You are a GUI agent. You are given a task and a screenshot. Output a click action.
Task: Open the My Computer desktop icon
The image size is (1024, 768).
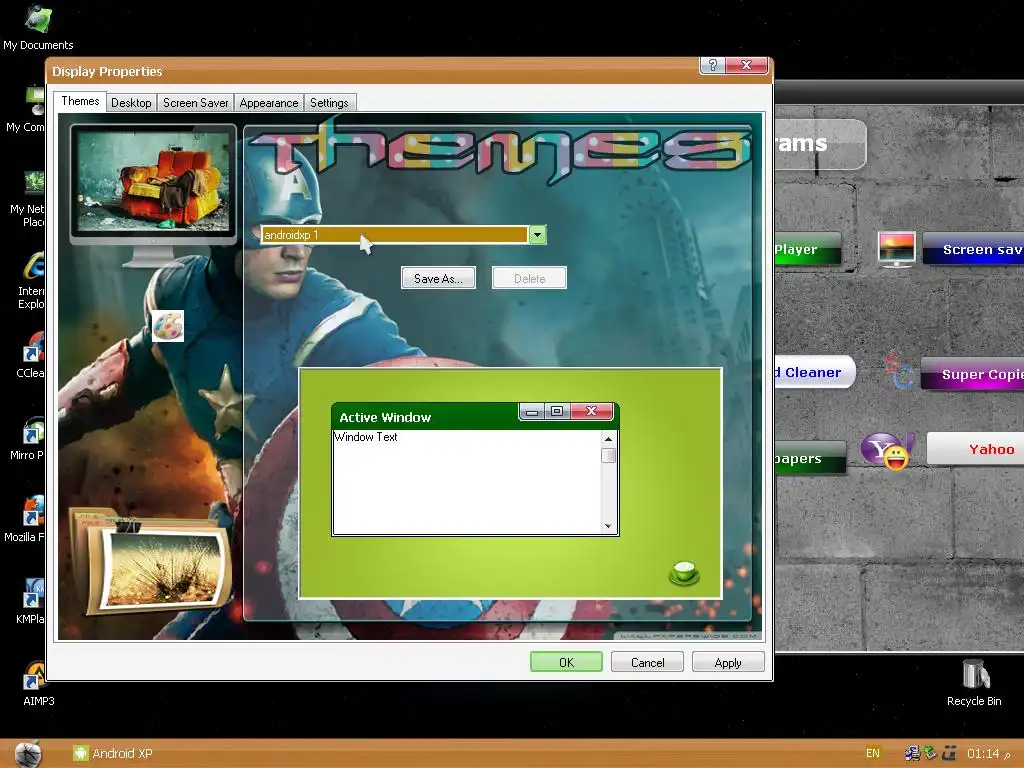click(26, 109)
